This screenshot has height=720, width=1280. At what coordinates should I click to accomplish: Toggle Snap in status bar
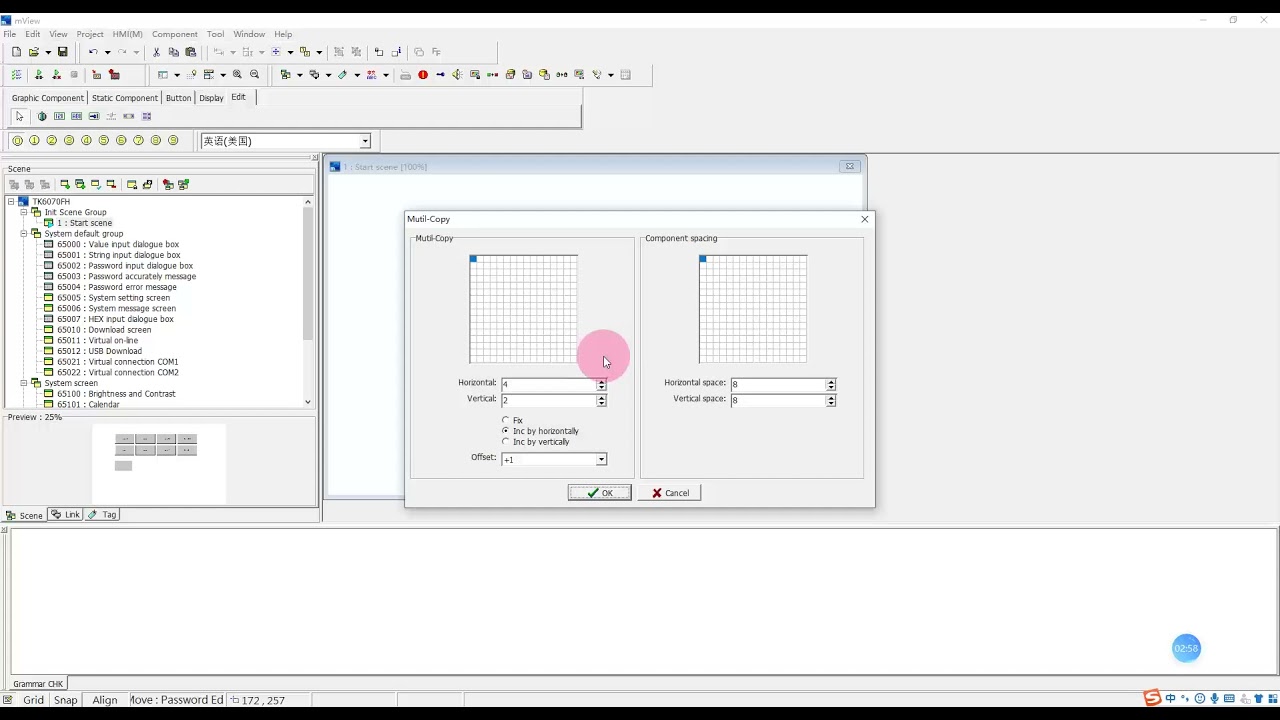(x=66, y=700)
